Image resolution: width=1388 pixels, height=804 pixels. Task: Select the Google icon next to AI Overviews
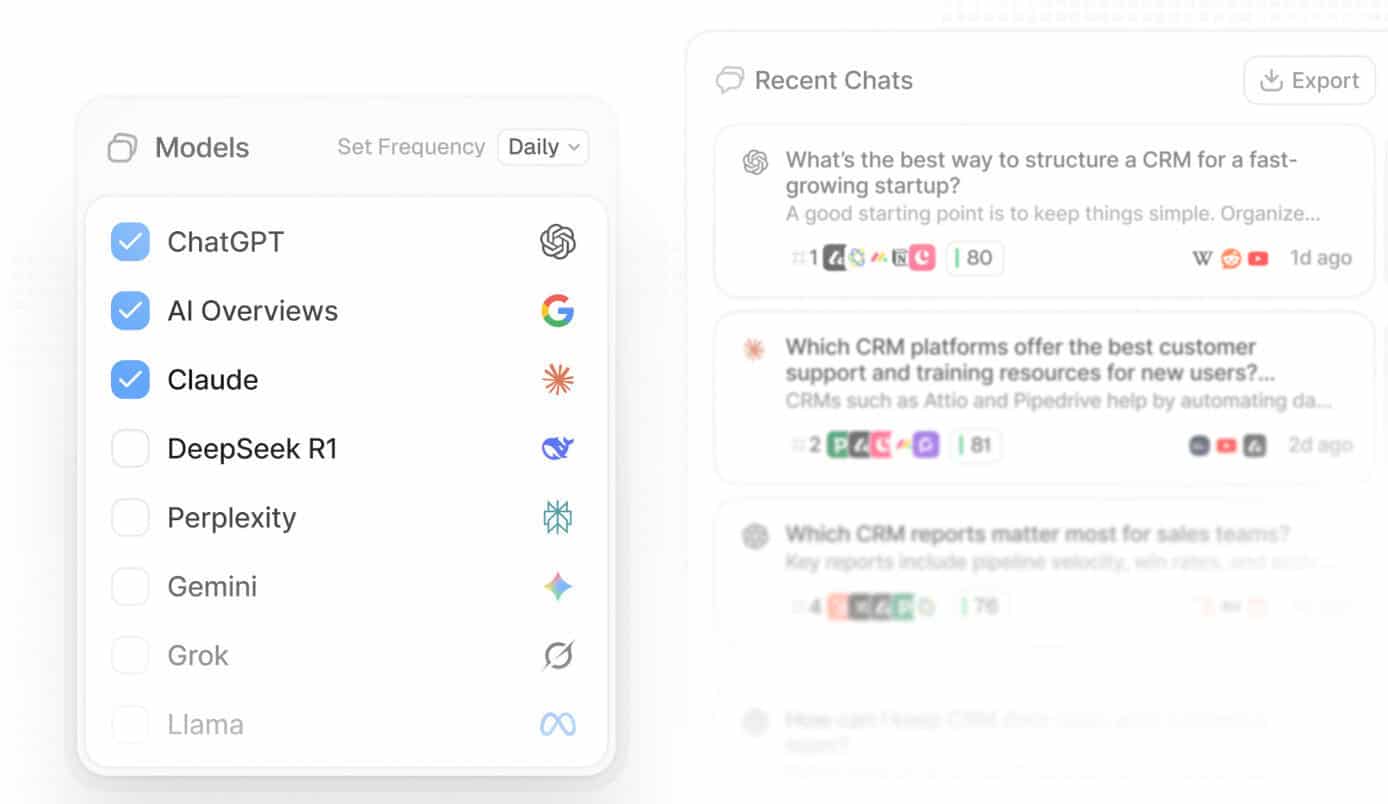(x=558, y=310)
